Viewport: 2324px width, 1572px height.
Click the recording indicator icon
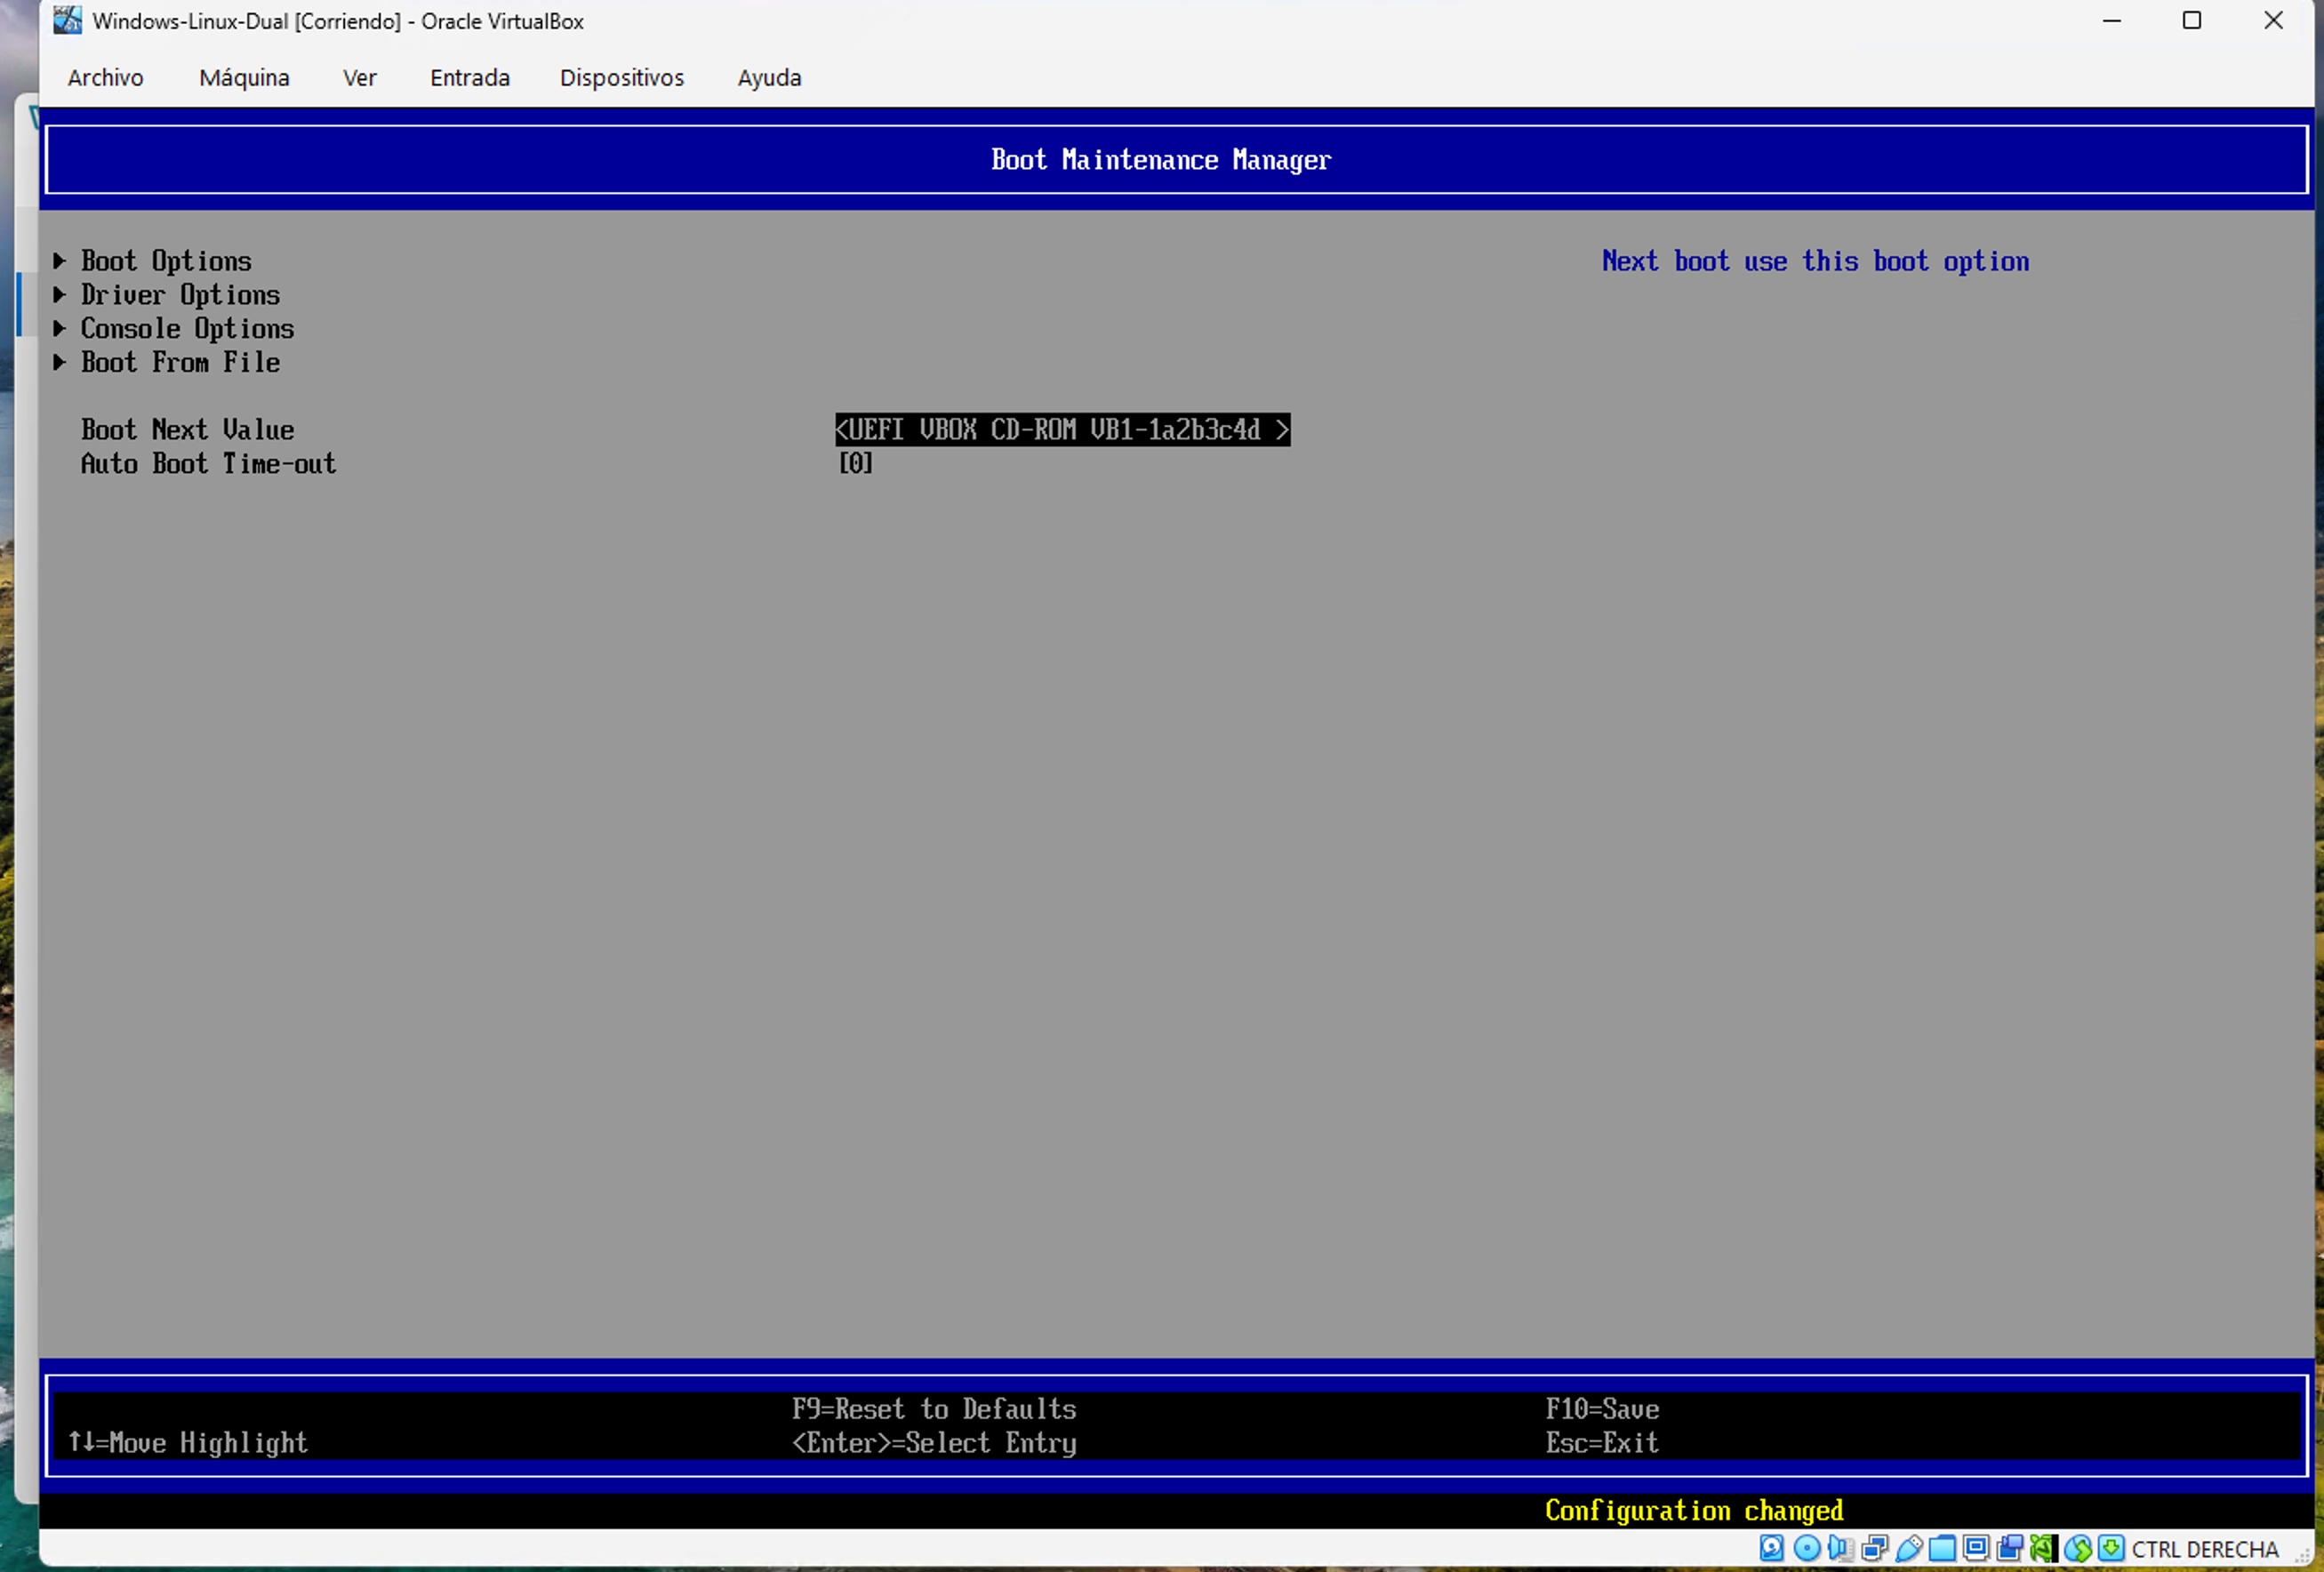pos(2010,1548)
